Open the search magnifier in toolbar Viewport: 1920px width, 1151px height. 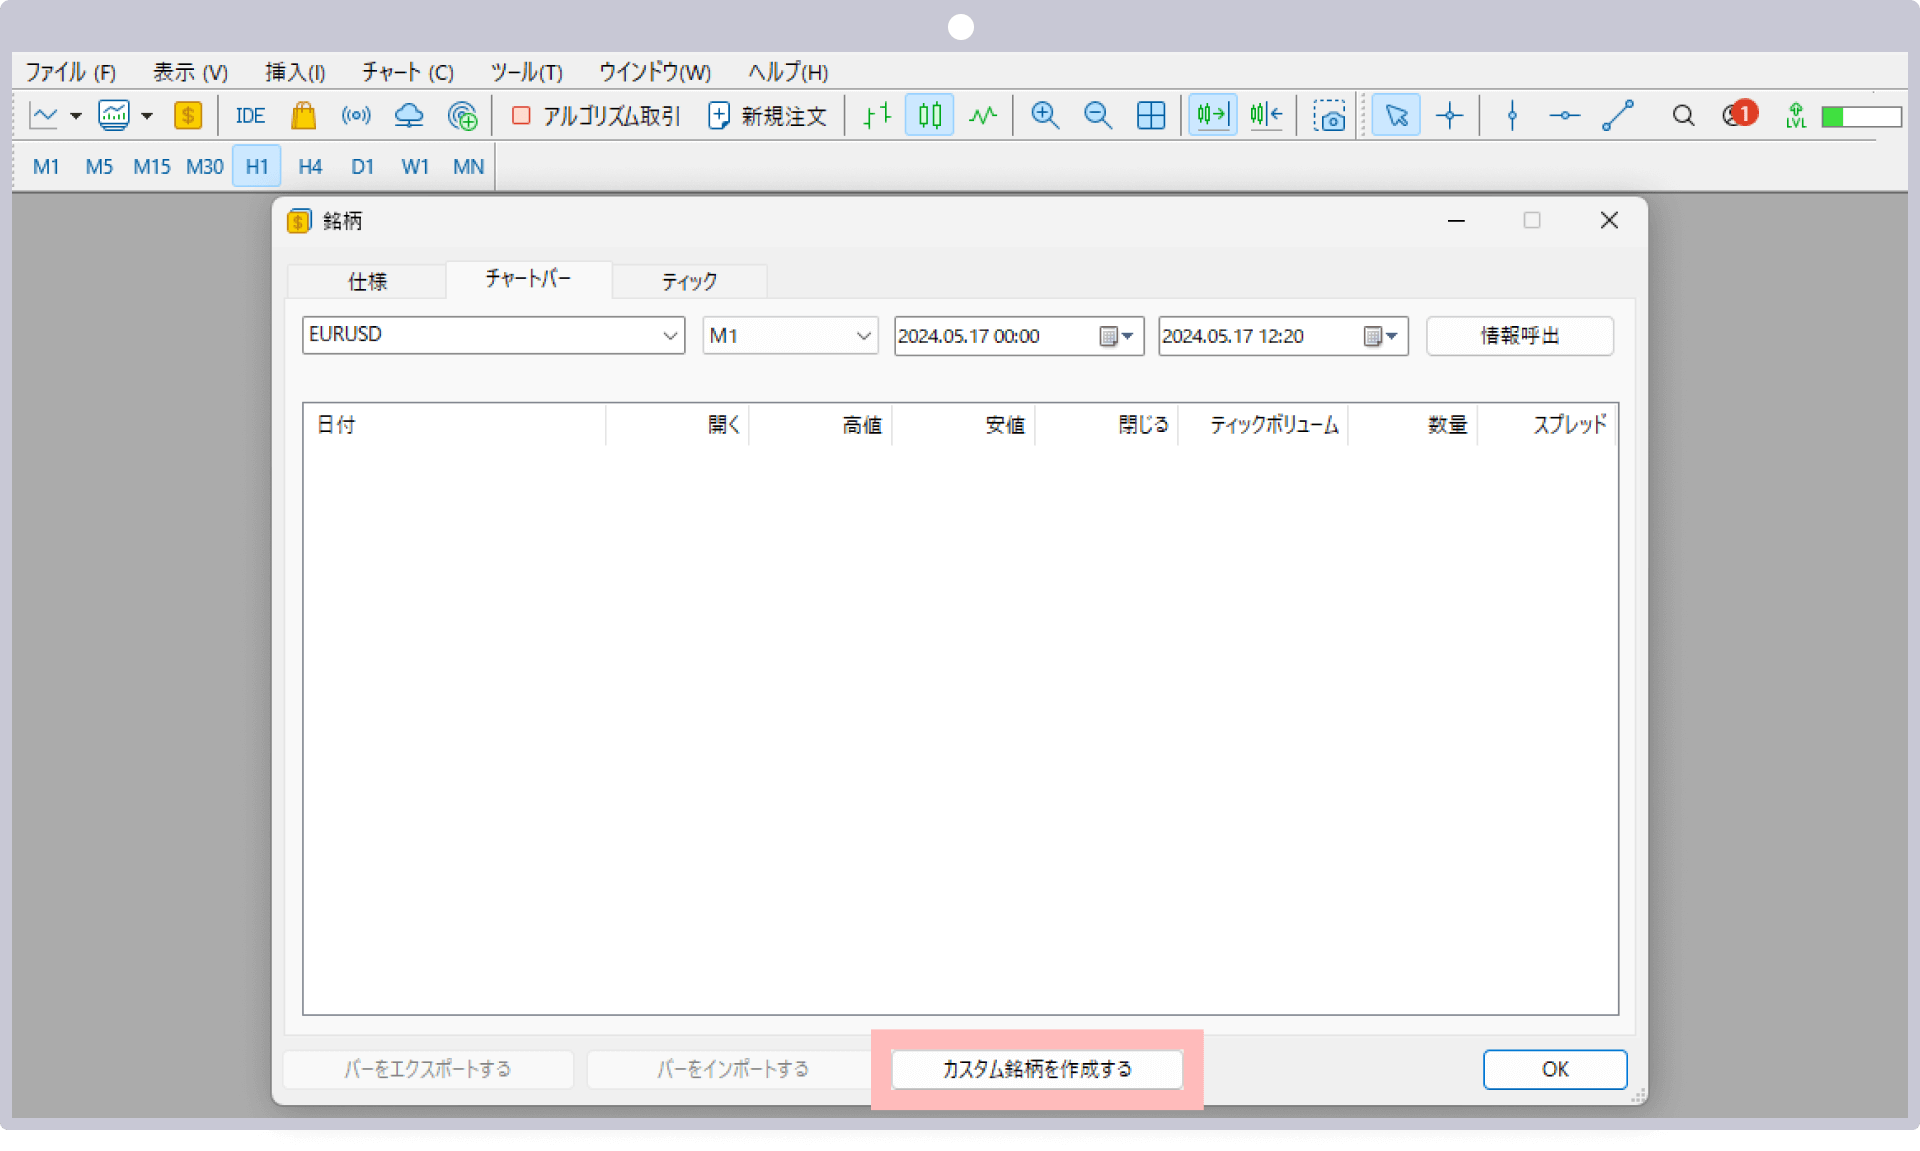(1683, 116)
